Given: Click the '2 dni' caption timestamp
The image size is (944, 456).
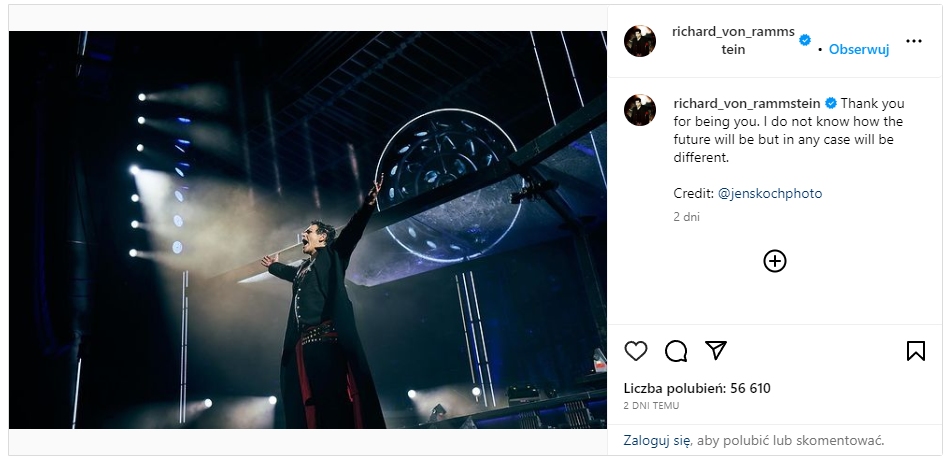Looking at the screenshot, I should 686,216.
